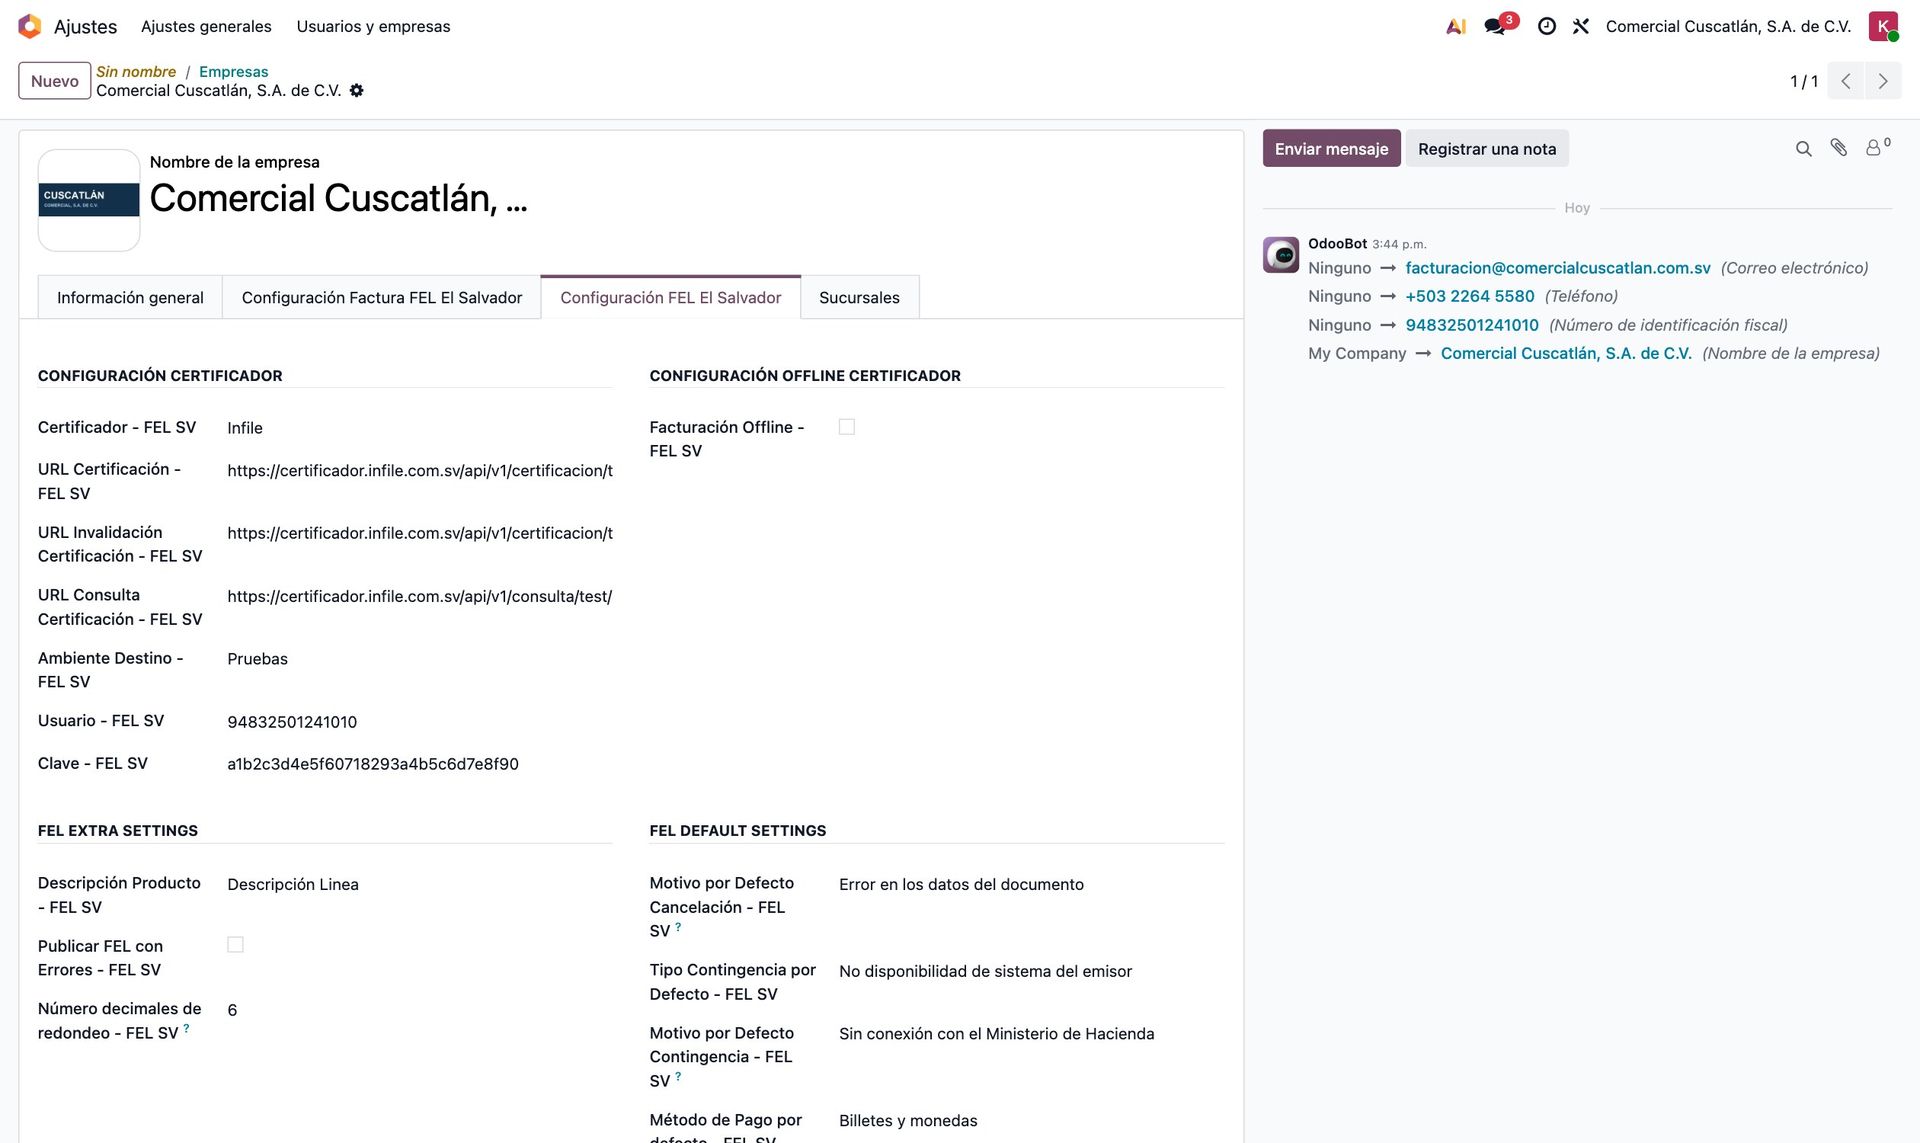Viewport: 1920px width, 1143px height.
Task: Open Descripción Producto dropdown showing Descripción Linea
Action: pyautogui.click(x=420, y=885)
